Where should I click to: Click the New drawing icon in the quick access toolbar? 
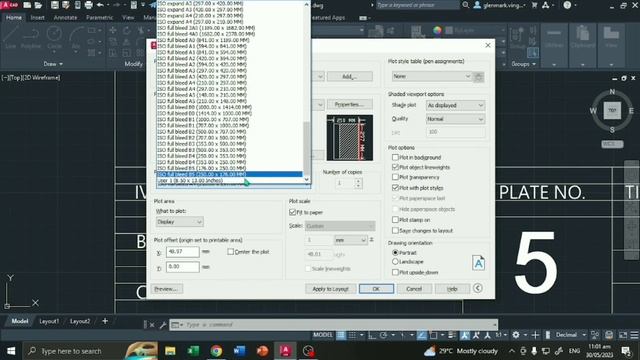click(x=27, y=5)
